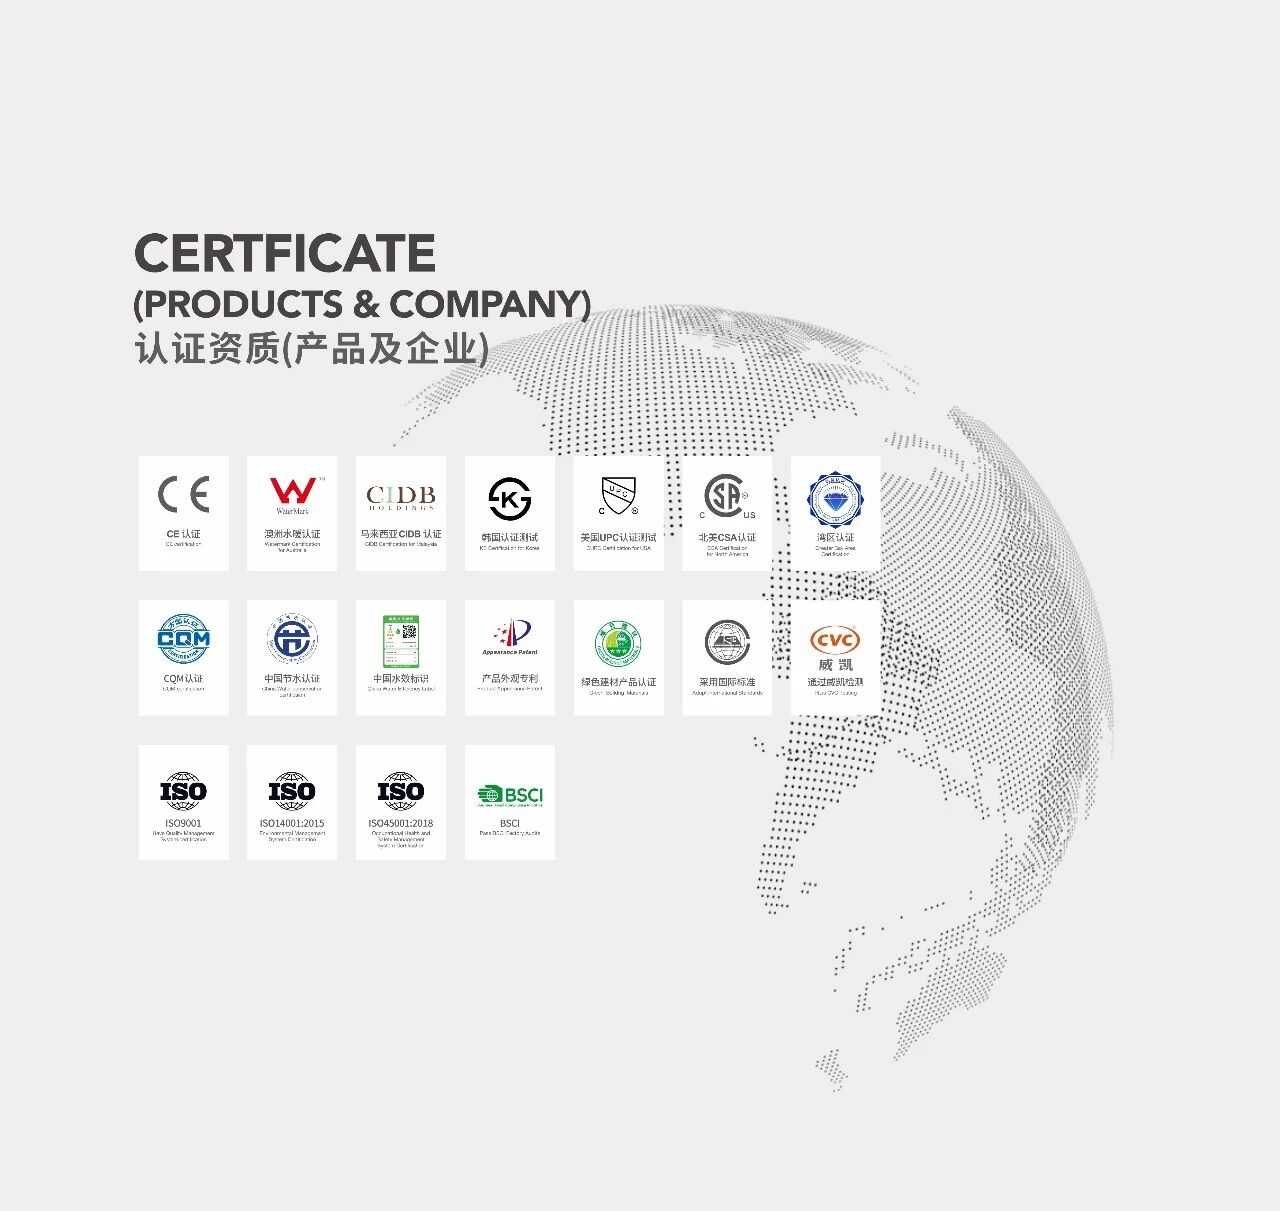Click the "CERTFICATE" heading

[x=285, y=254]
